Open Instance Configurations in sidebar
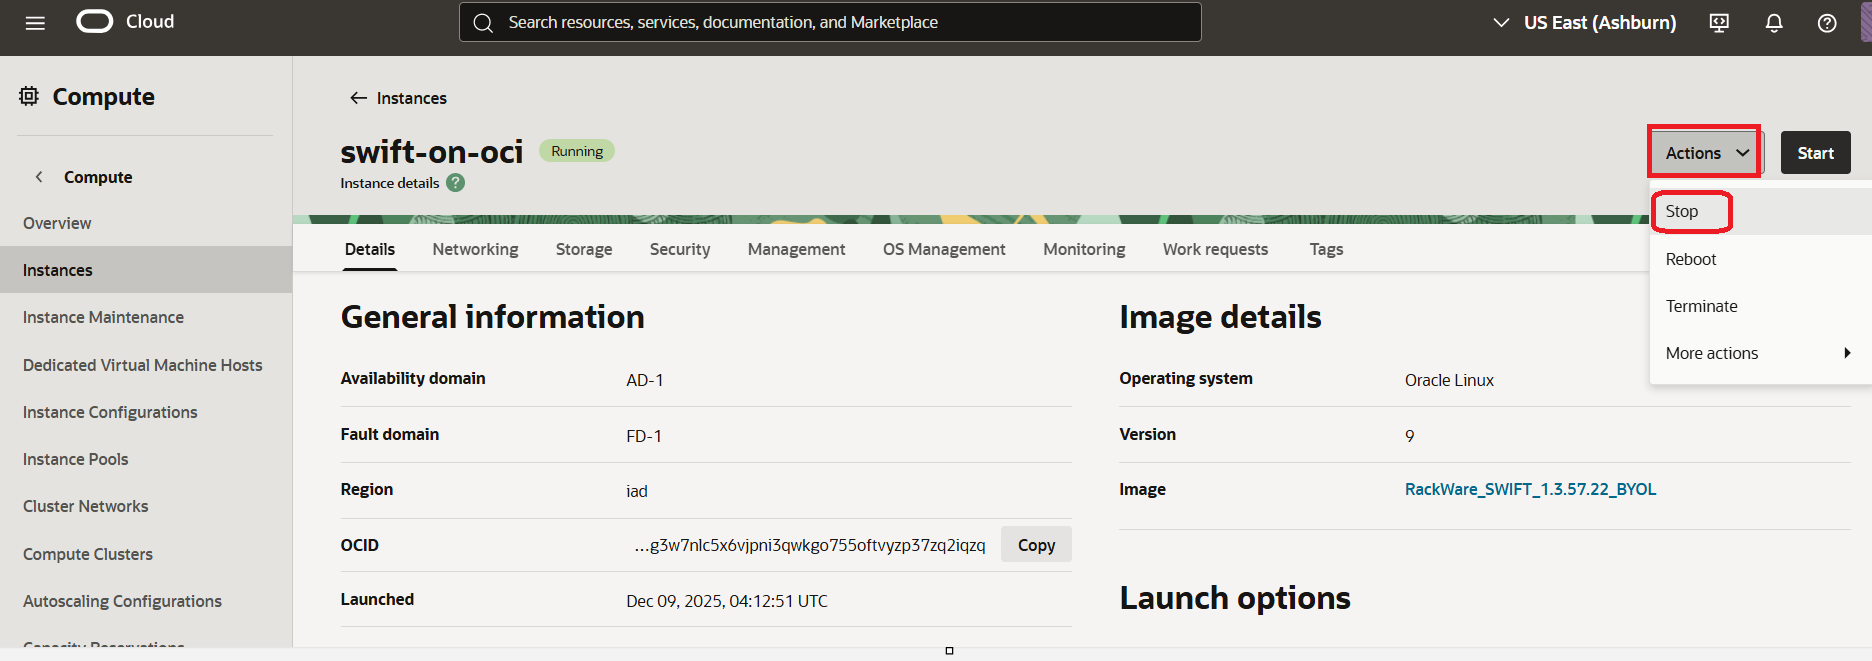Image resolution: width=1872 pixels, height=661 pixels. pyautogui.click(x=110, y=412)
